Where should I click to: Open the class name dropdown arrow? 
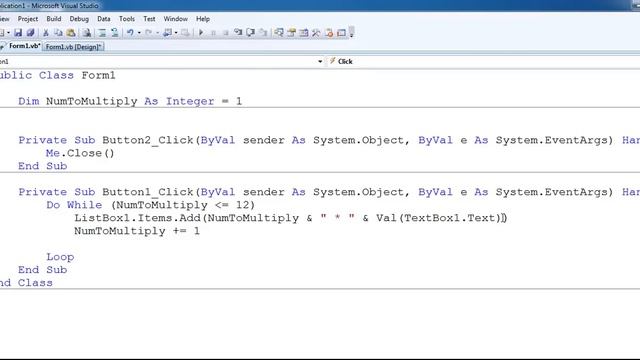pyautogui.click(x=320, y=62)
